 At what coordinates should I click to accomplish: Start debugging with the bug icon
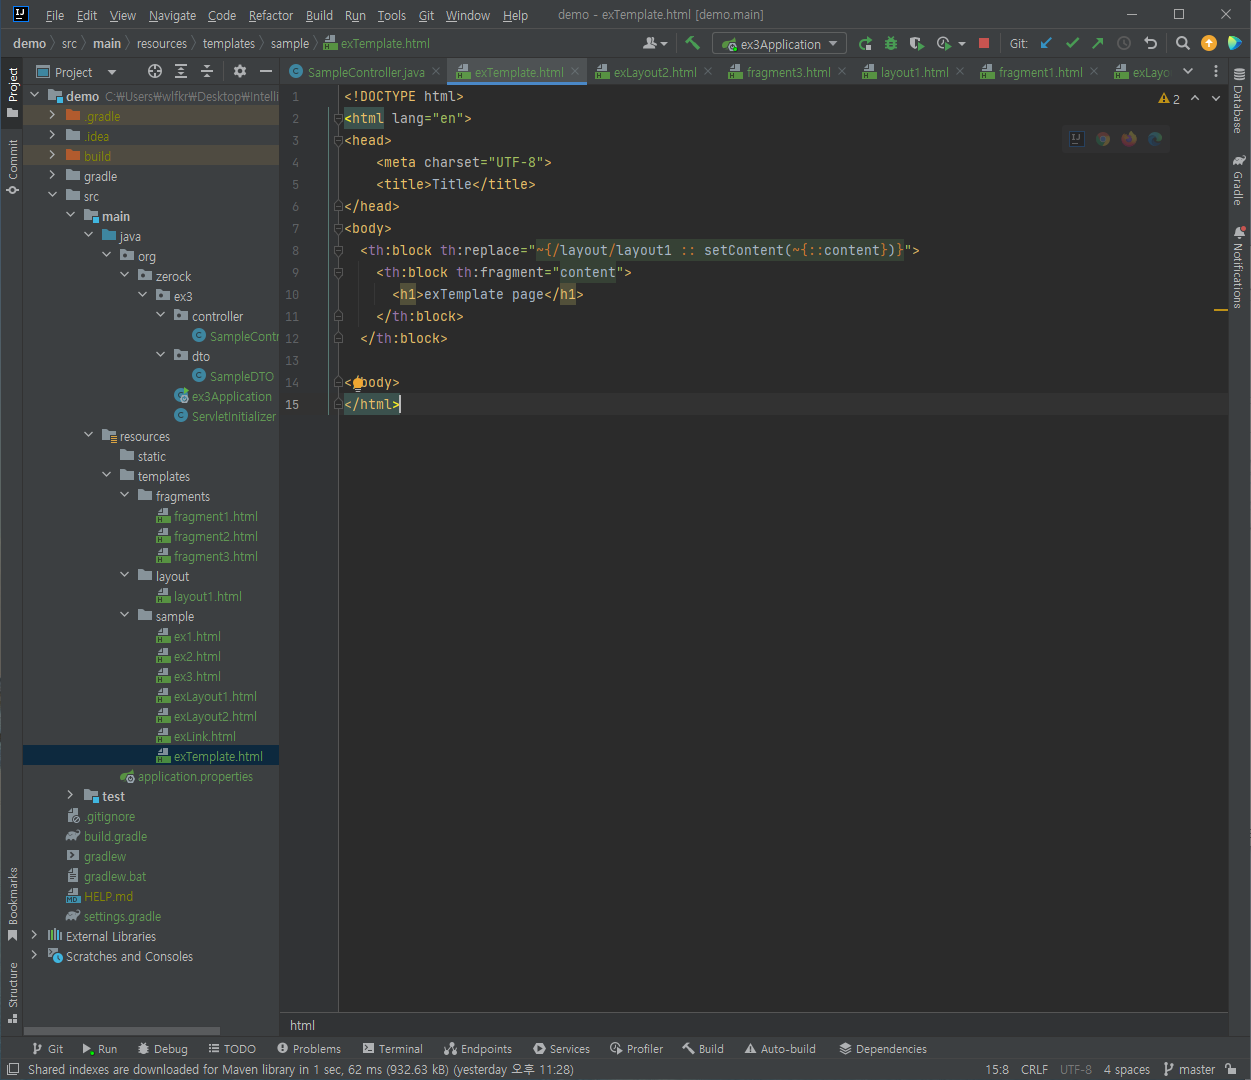click(x=891, y=43)
